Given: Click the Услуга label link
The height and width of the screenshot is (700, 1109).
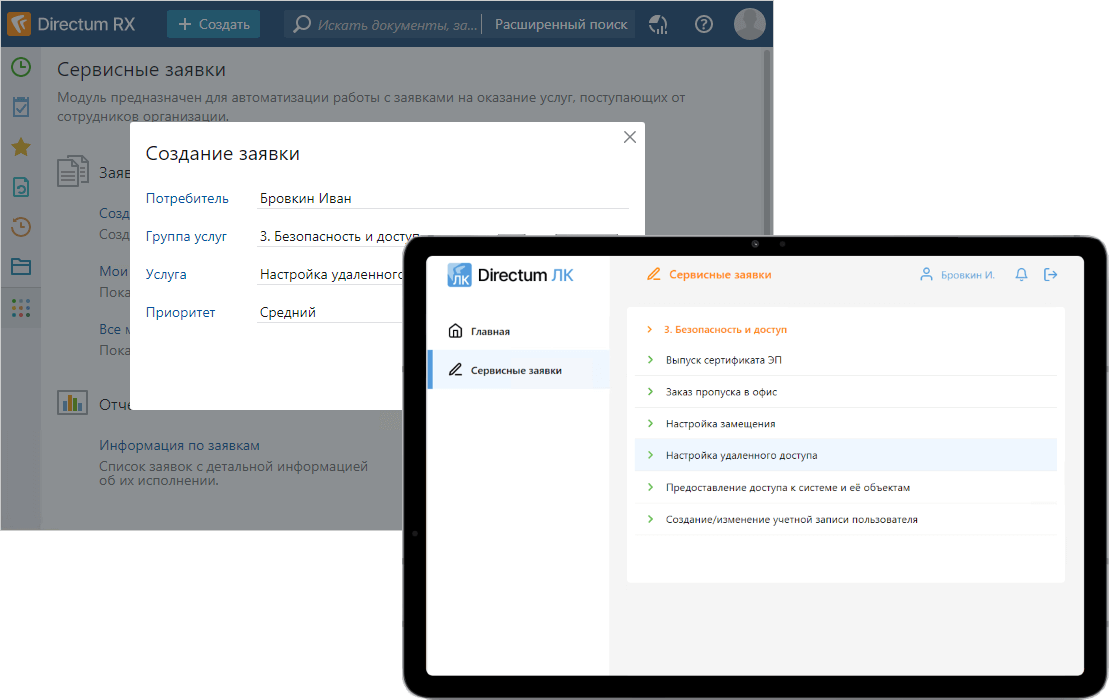Looking at the screenshot, I should tap(166, 274).
